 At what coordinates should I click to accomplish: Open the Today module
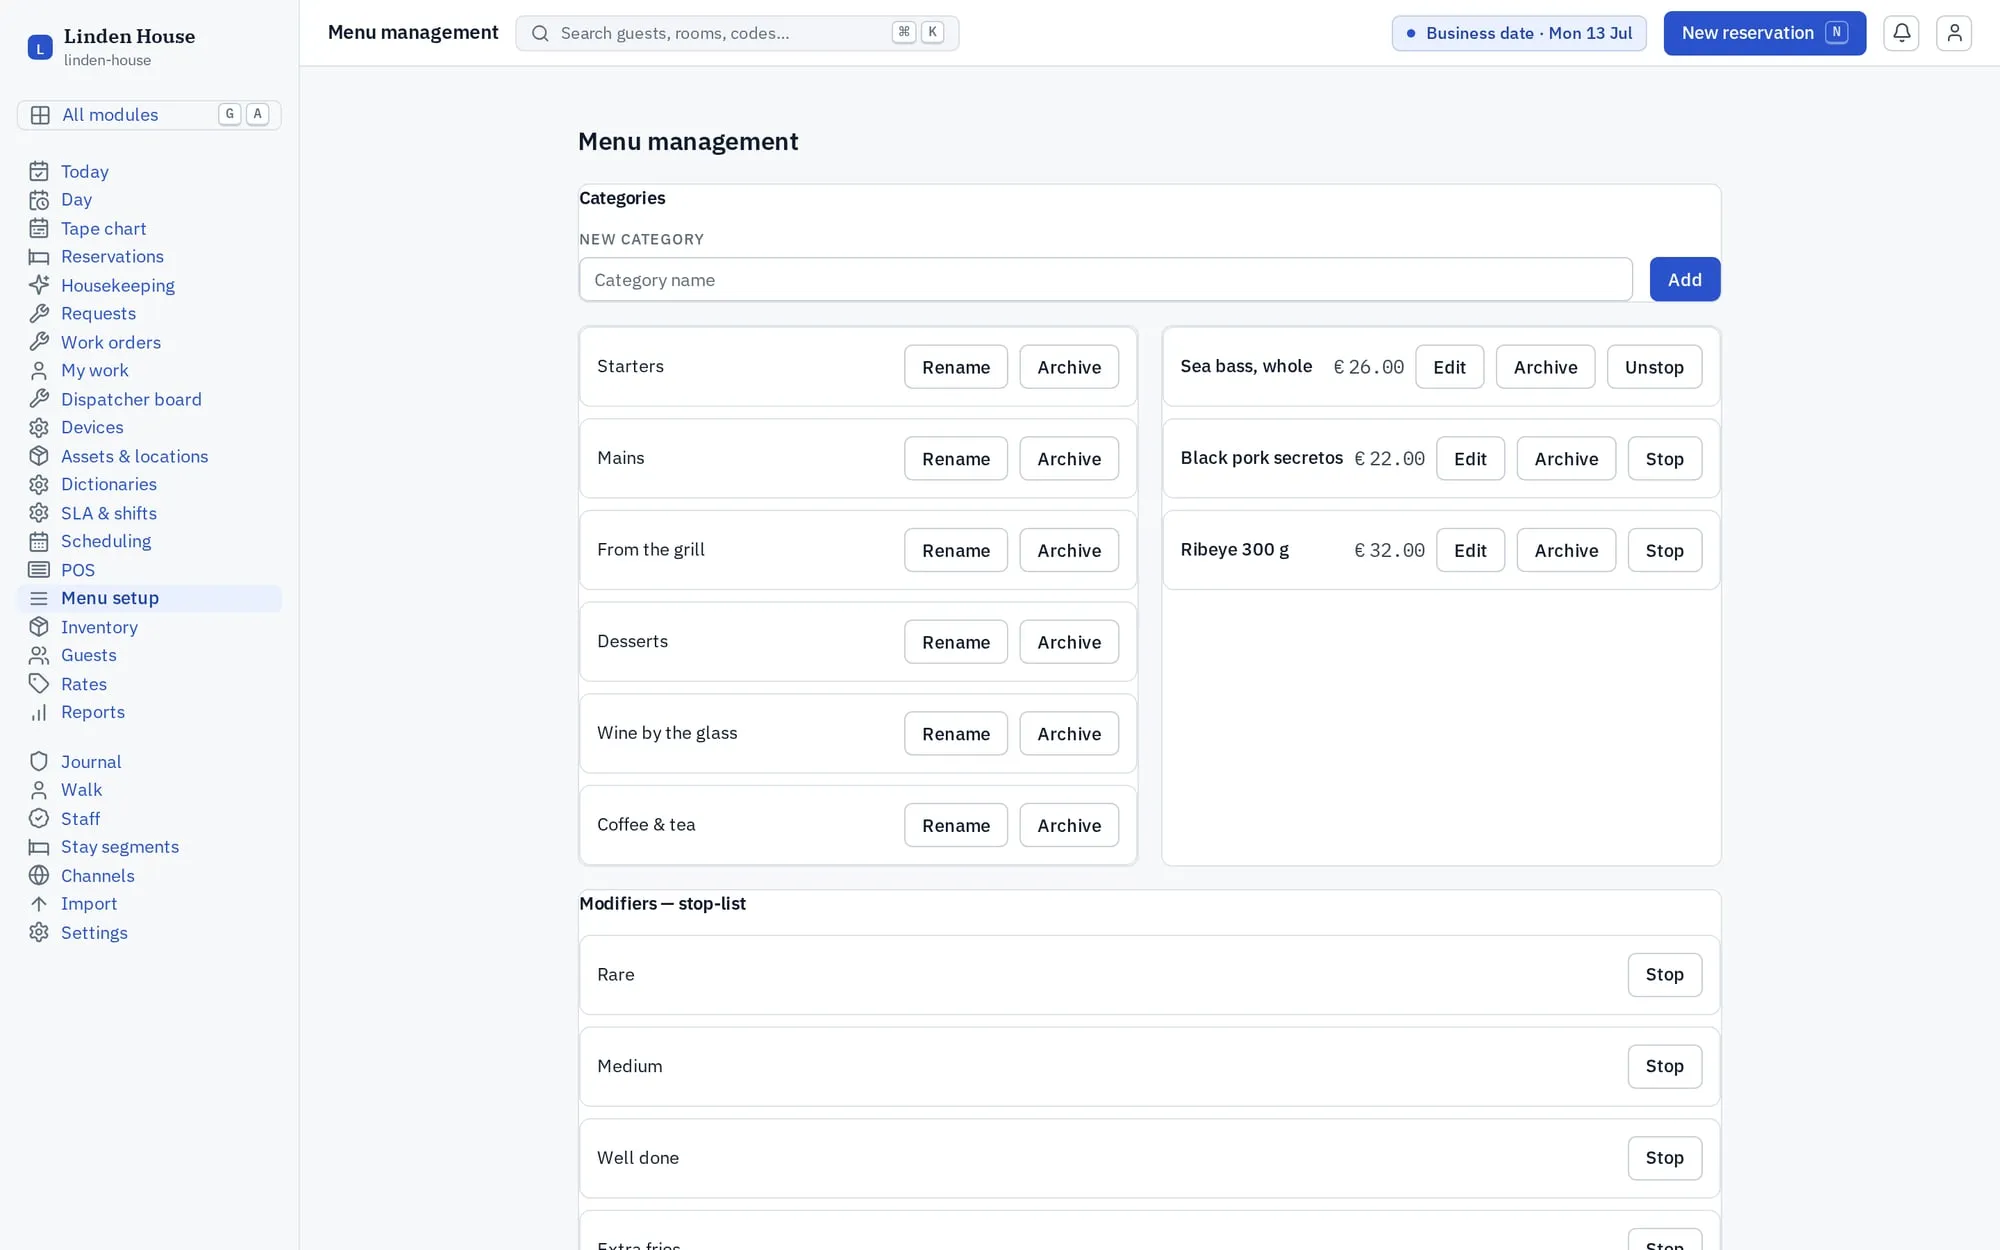click(149, 172)
